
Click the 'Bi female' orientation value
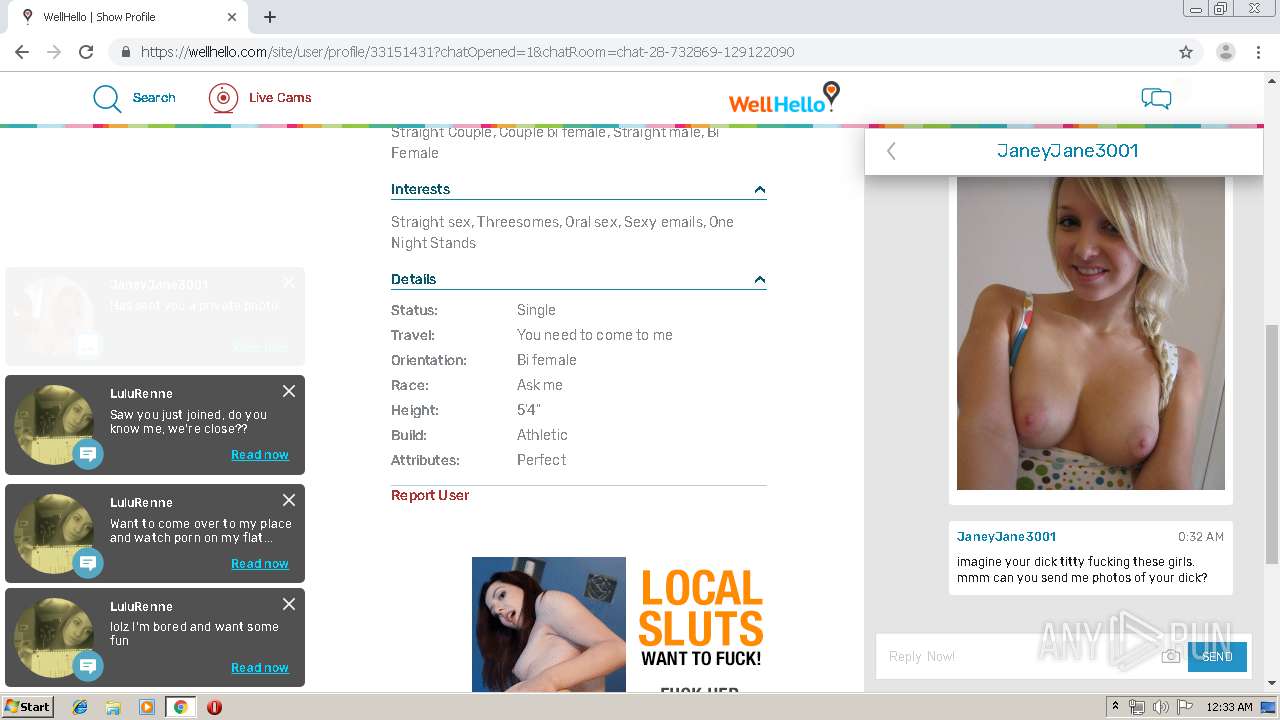(x=547, y=360)
